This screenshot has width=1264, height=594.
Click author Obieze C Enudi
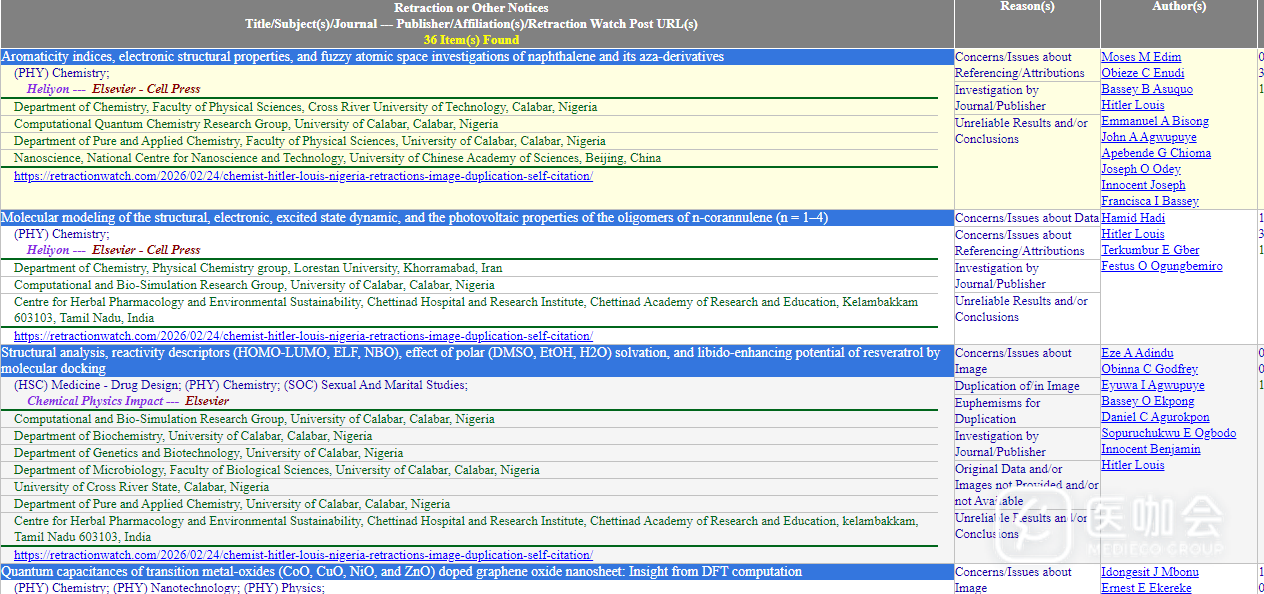point(1142,73)
